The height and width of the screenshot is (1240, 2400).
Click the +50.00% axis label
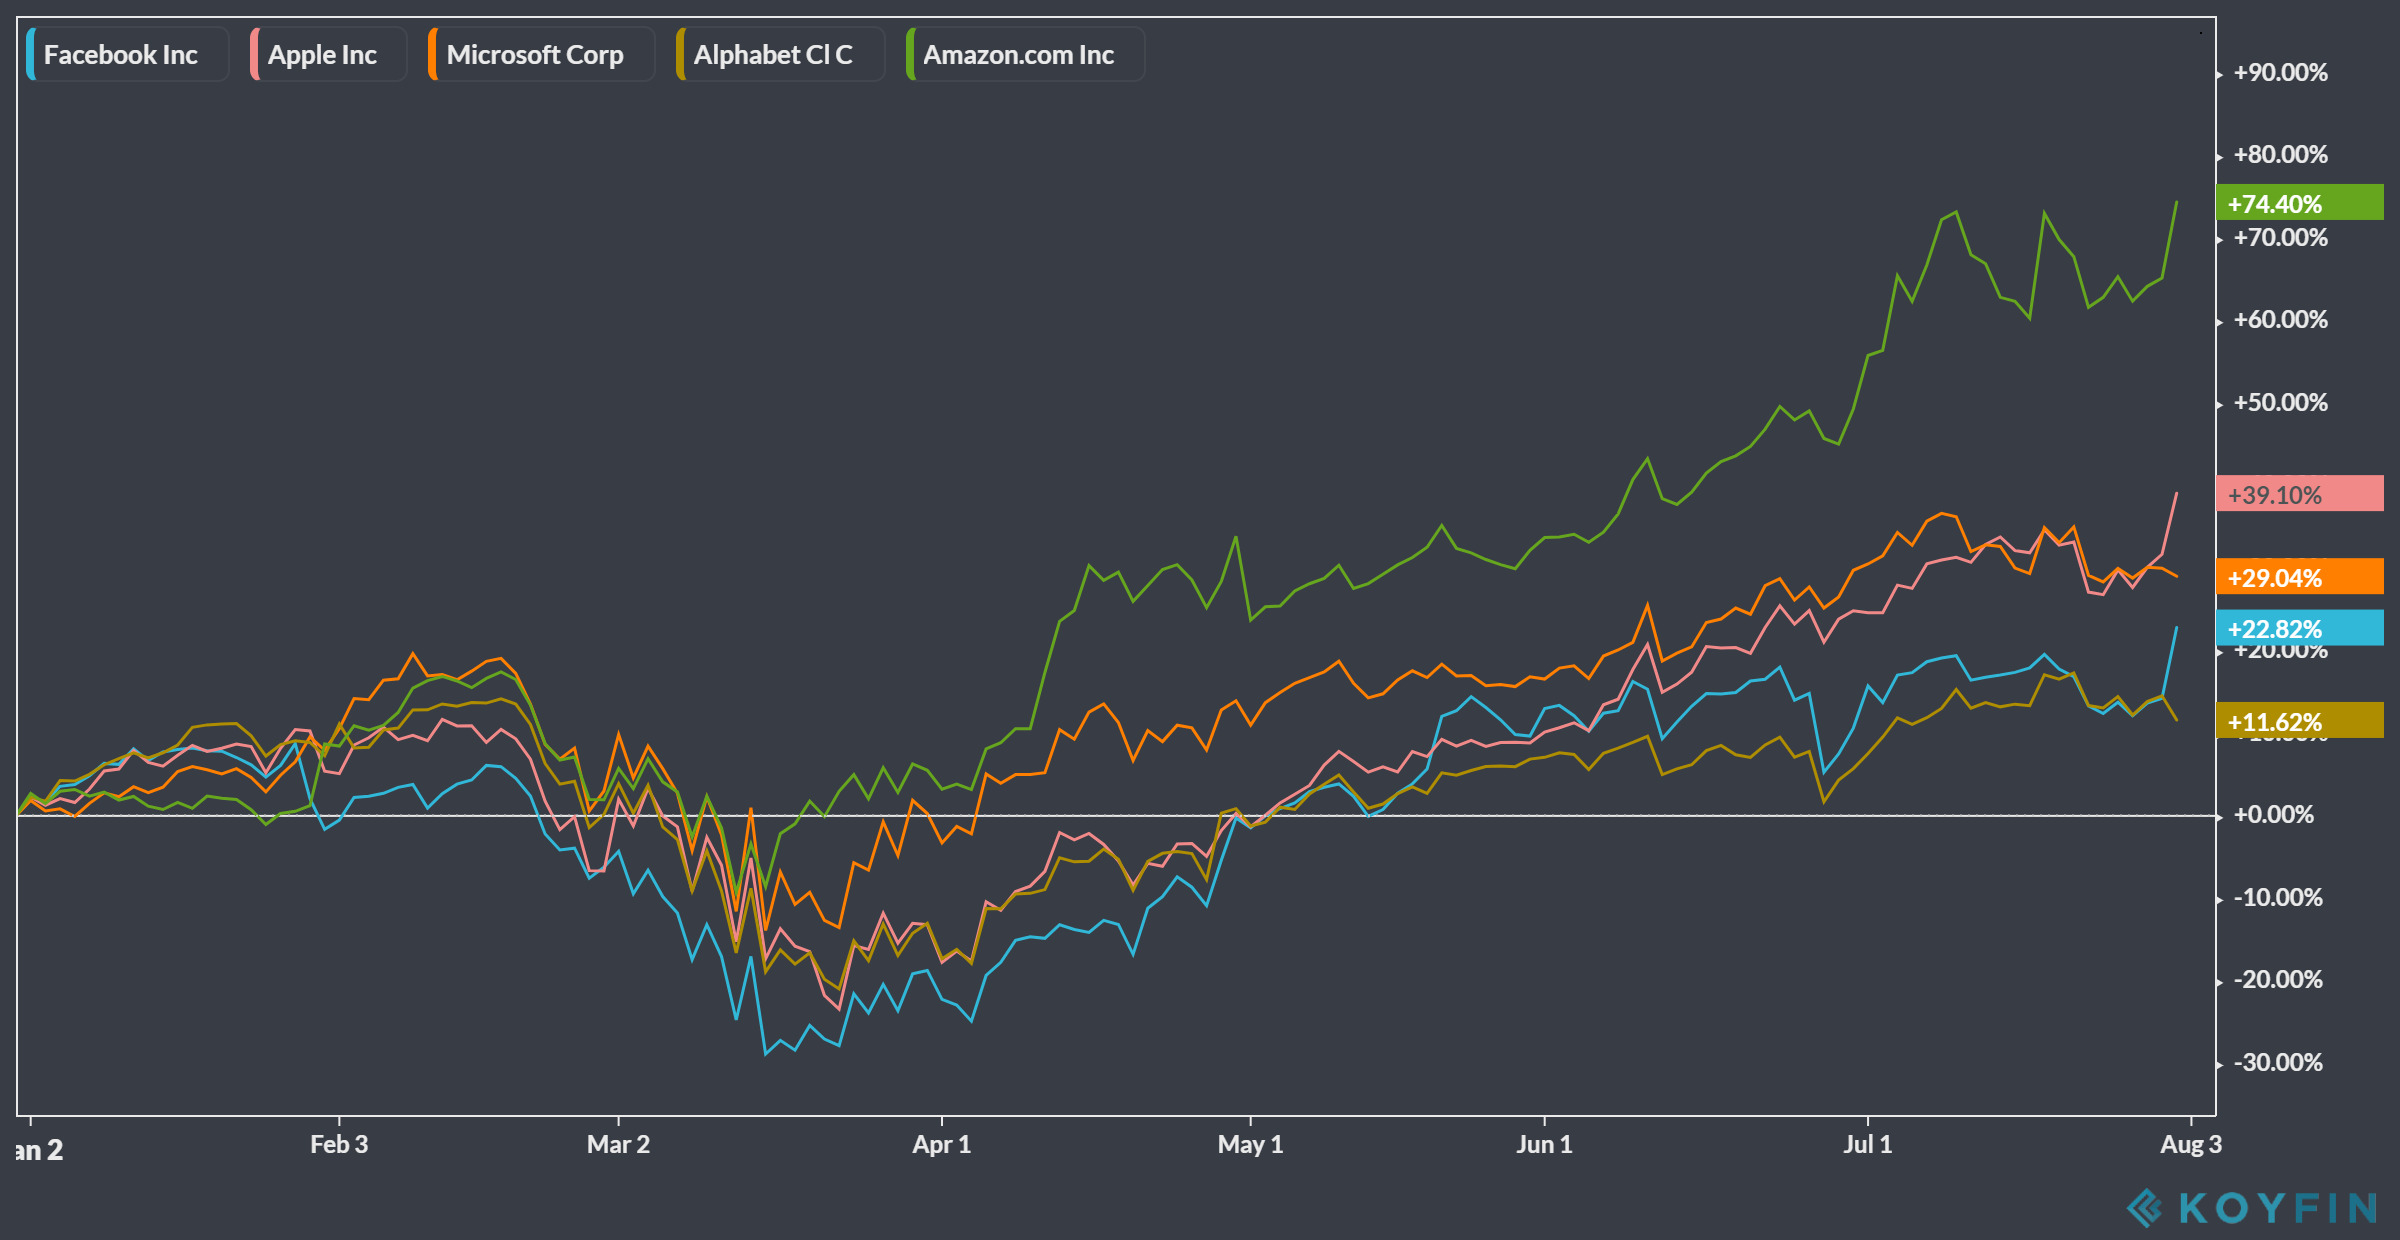(x=2280, y=403)
